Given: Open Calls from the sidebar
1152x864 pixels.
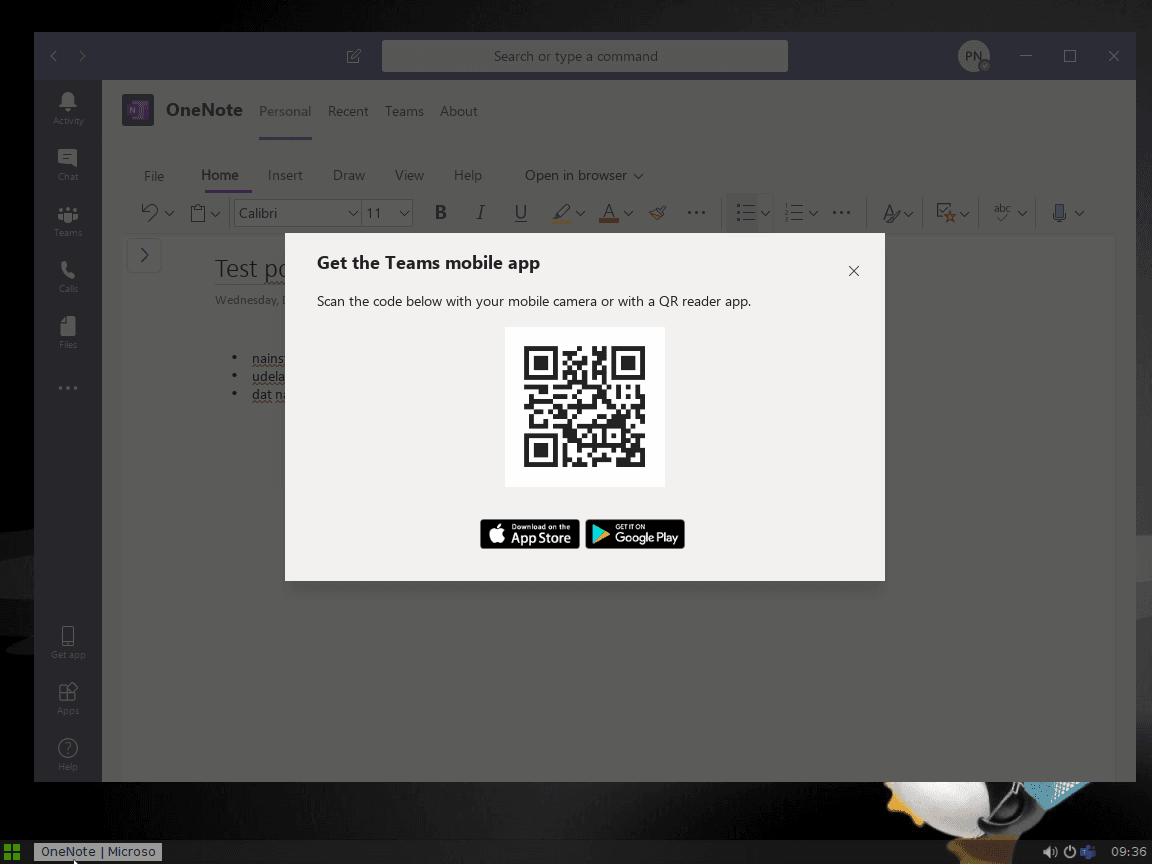Looking at the screenshot, I should 67,276.
